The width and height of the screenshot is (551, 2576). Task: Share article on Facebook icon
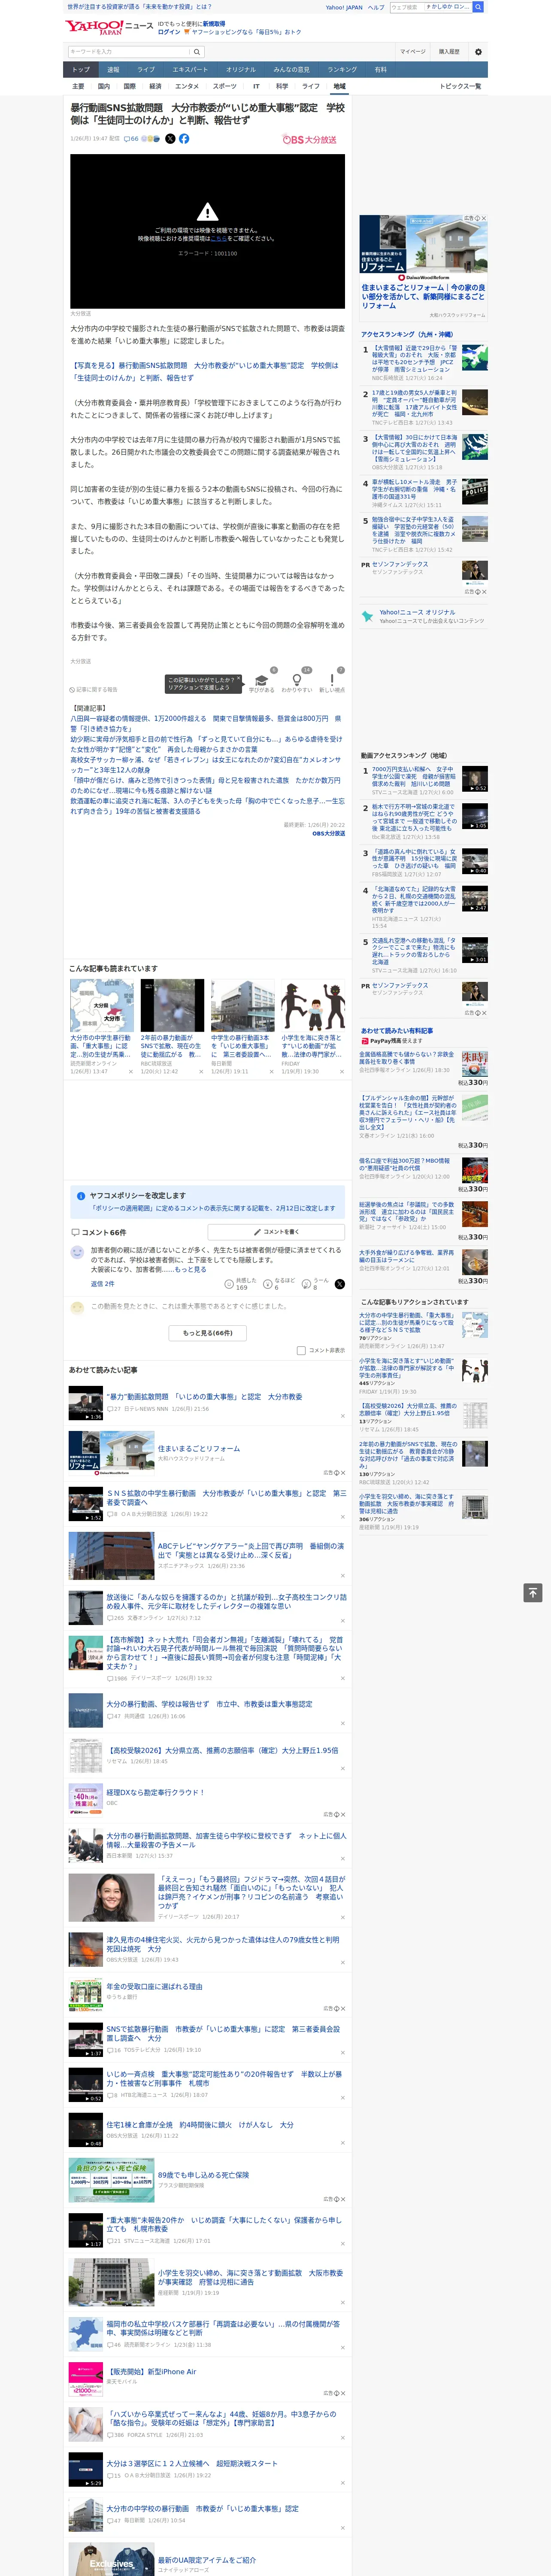[184, 139]
